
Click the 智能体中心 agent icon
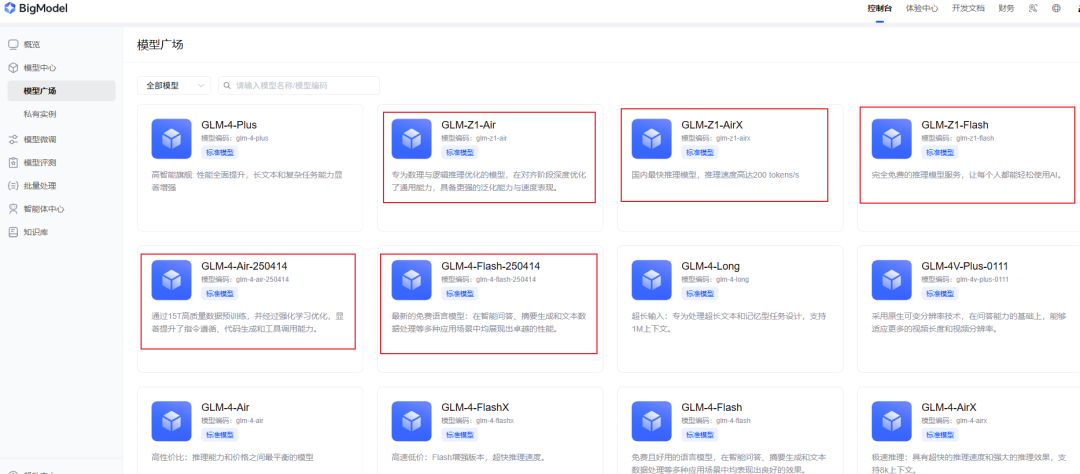click(13, 209)
